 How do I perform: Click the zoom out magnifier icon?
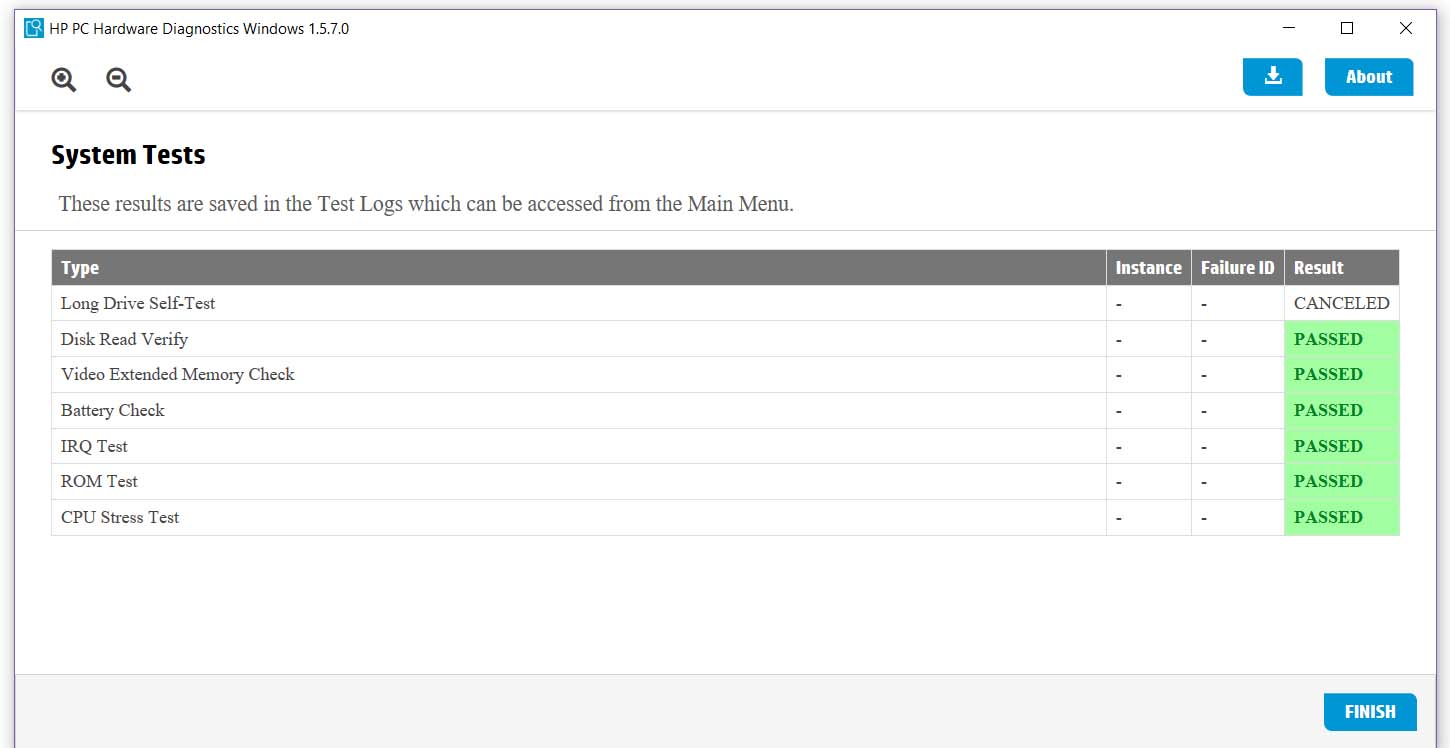(x=118, y=80)
